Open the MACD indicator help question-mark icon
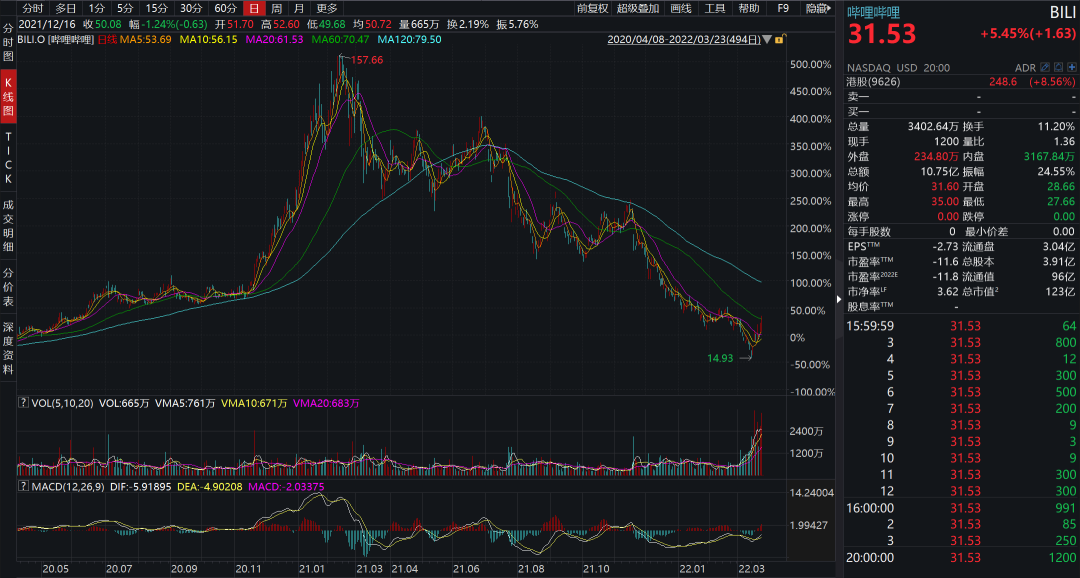 point(23,486)
